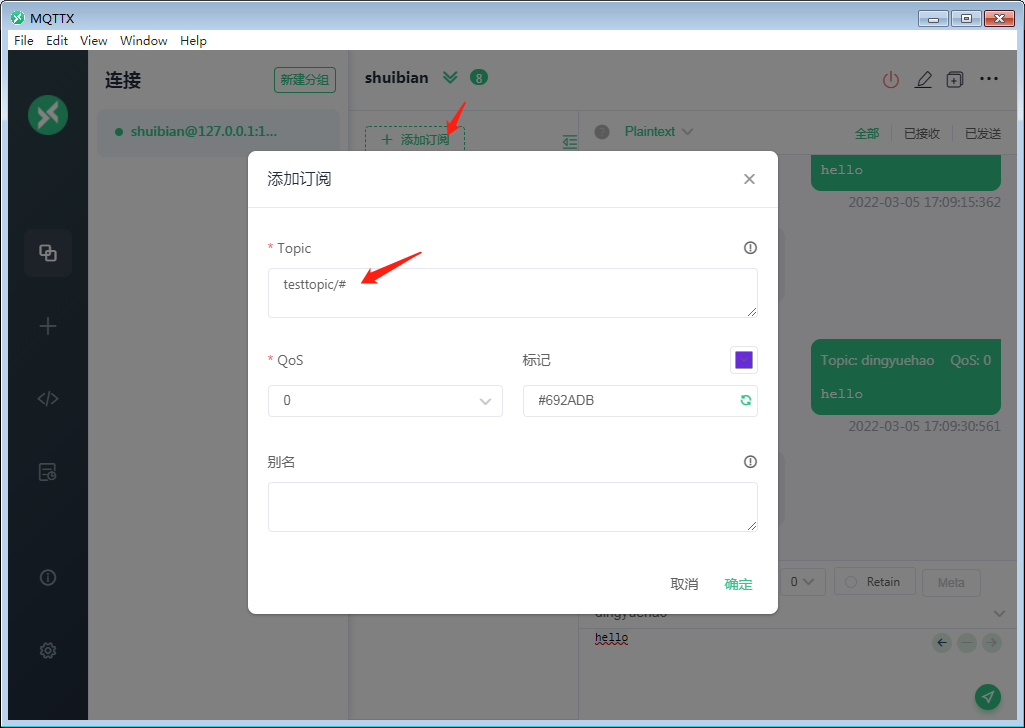The image size is (1025, 728).
Task: Refresh the random color with the green icon
Action: tap(745, 401)
